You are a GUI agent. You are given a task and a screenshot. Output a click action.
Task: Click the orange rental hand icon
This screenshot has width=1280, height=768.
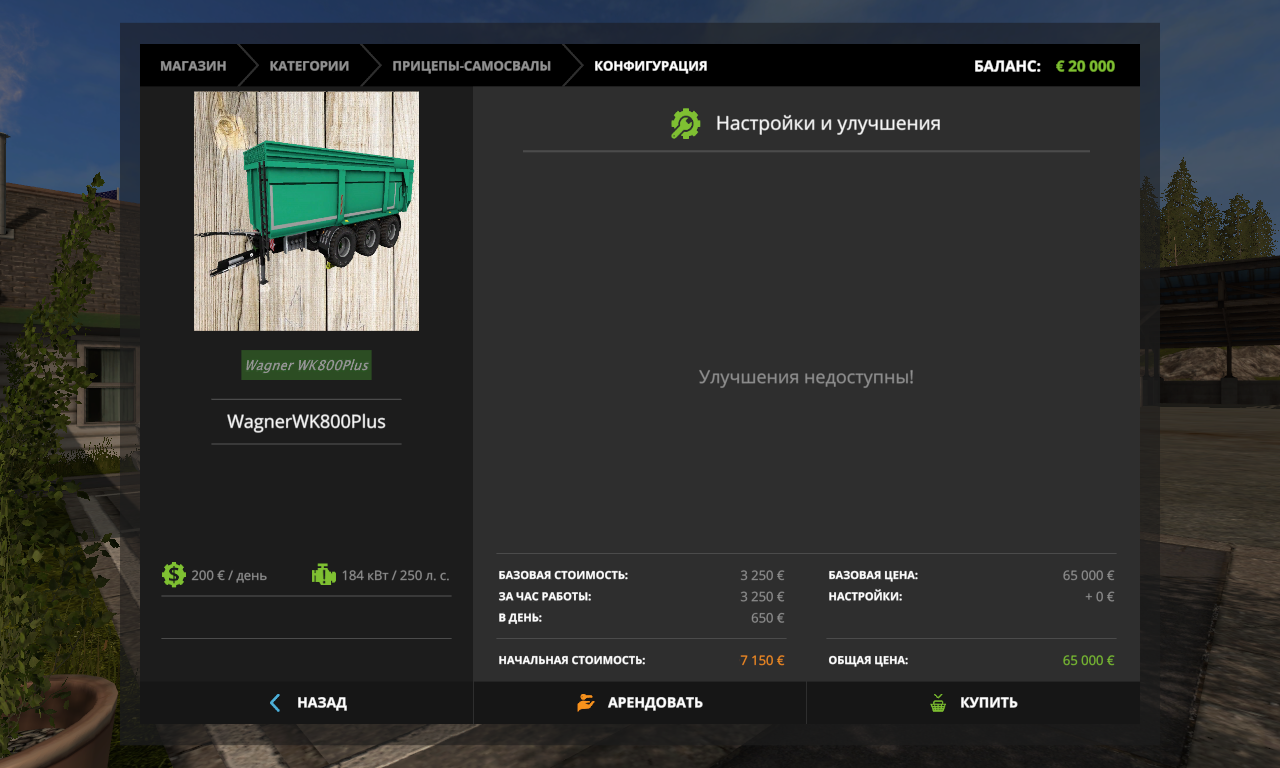(x=586, y=703)
